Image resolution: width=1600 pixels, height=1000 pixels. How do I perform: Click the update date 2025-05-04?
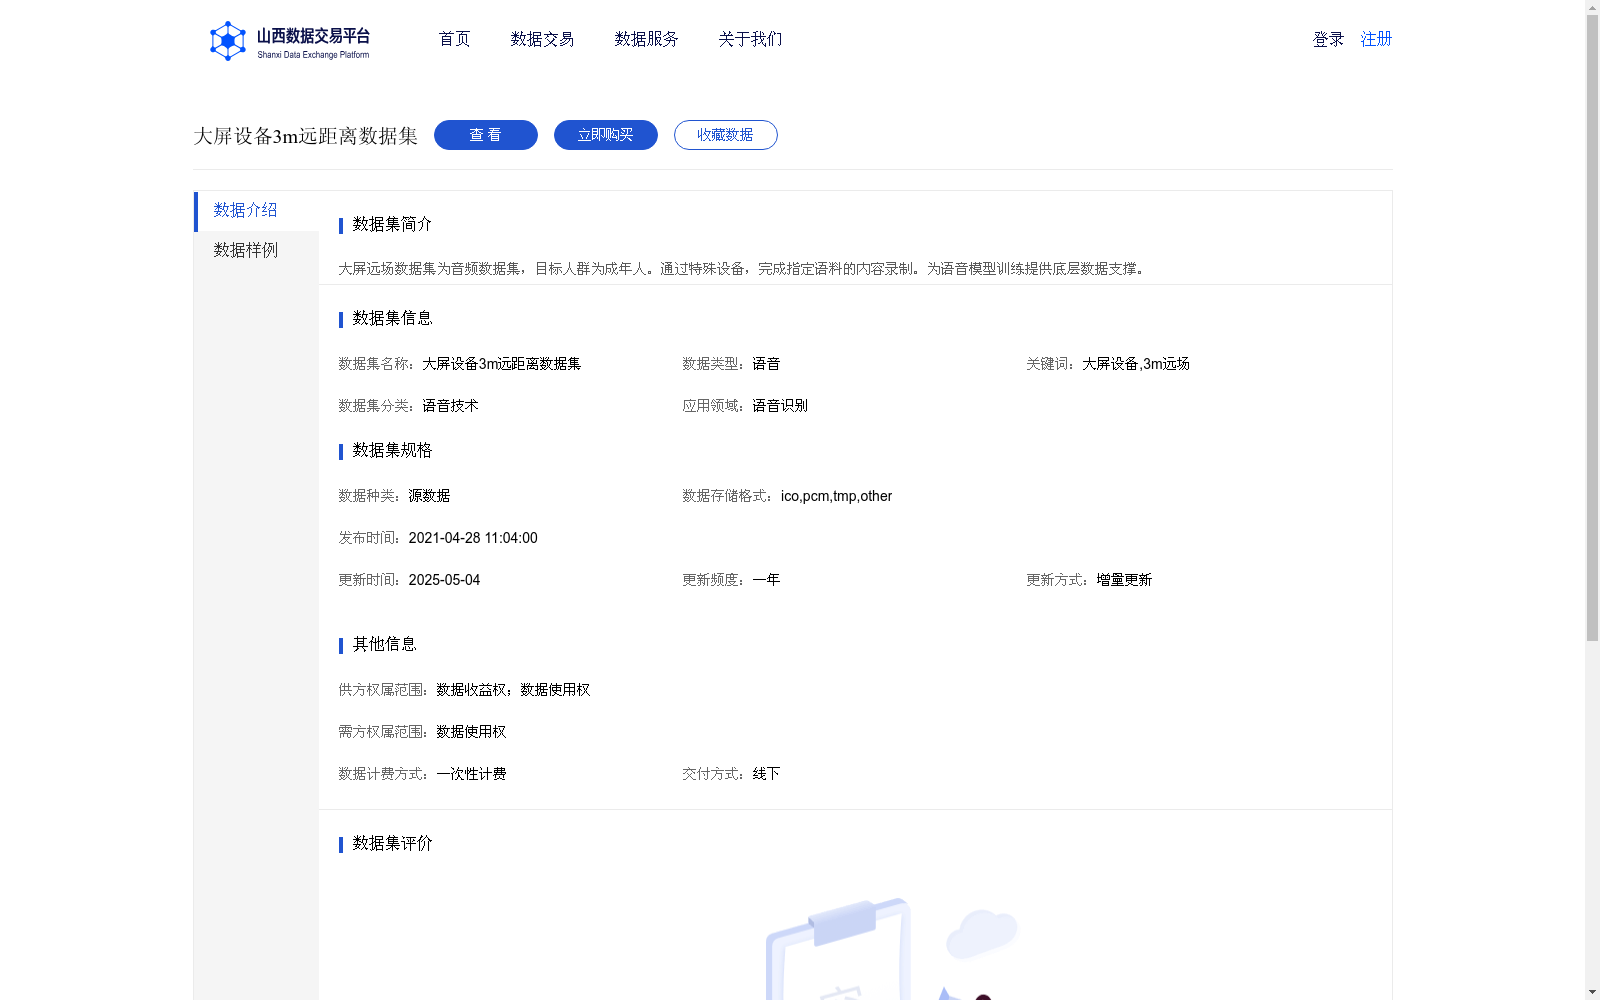click(444, 580)
